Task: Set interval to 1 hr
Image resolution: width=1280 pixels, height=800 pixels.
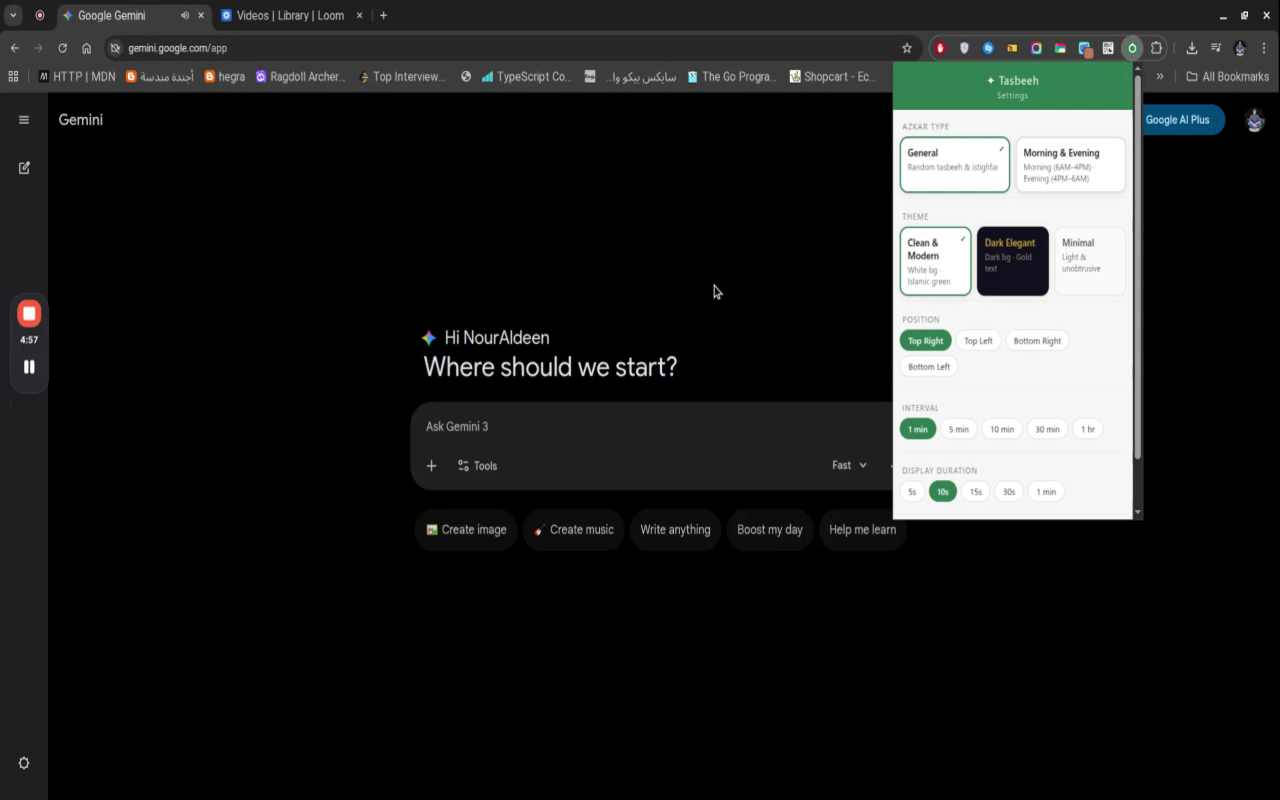Action: (x=1088, y=429)
